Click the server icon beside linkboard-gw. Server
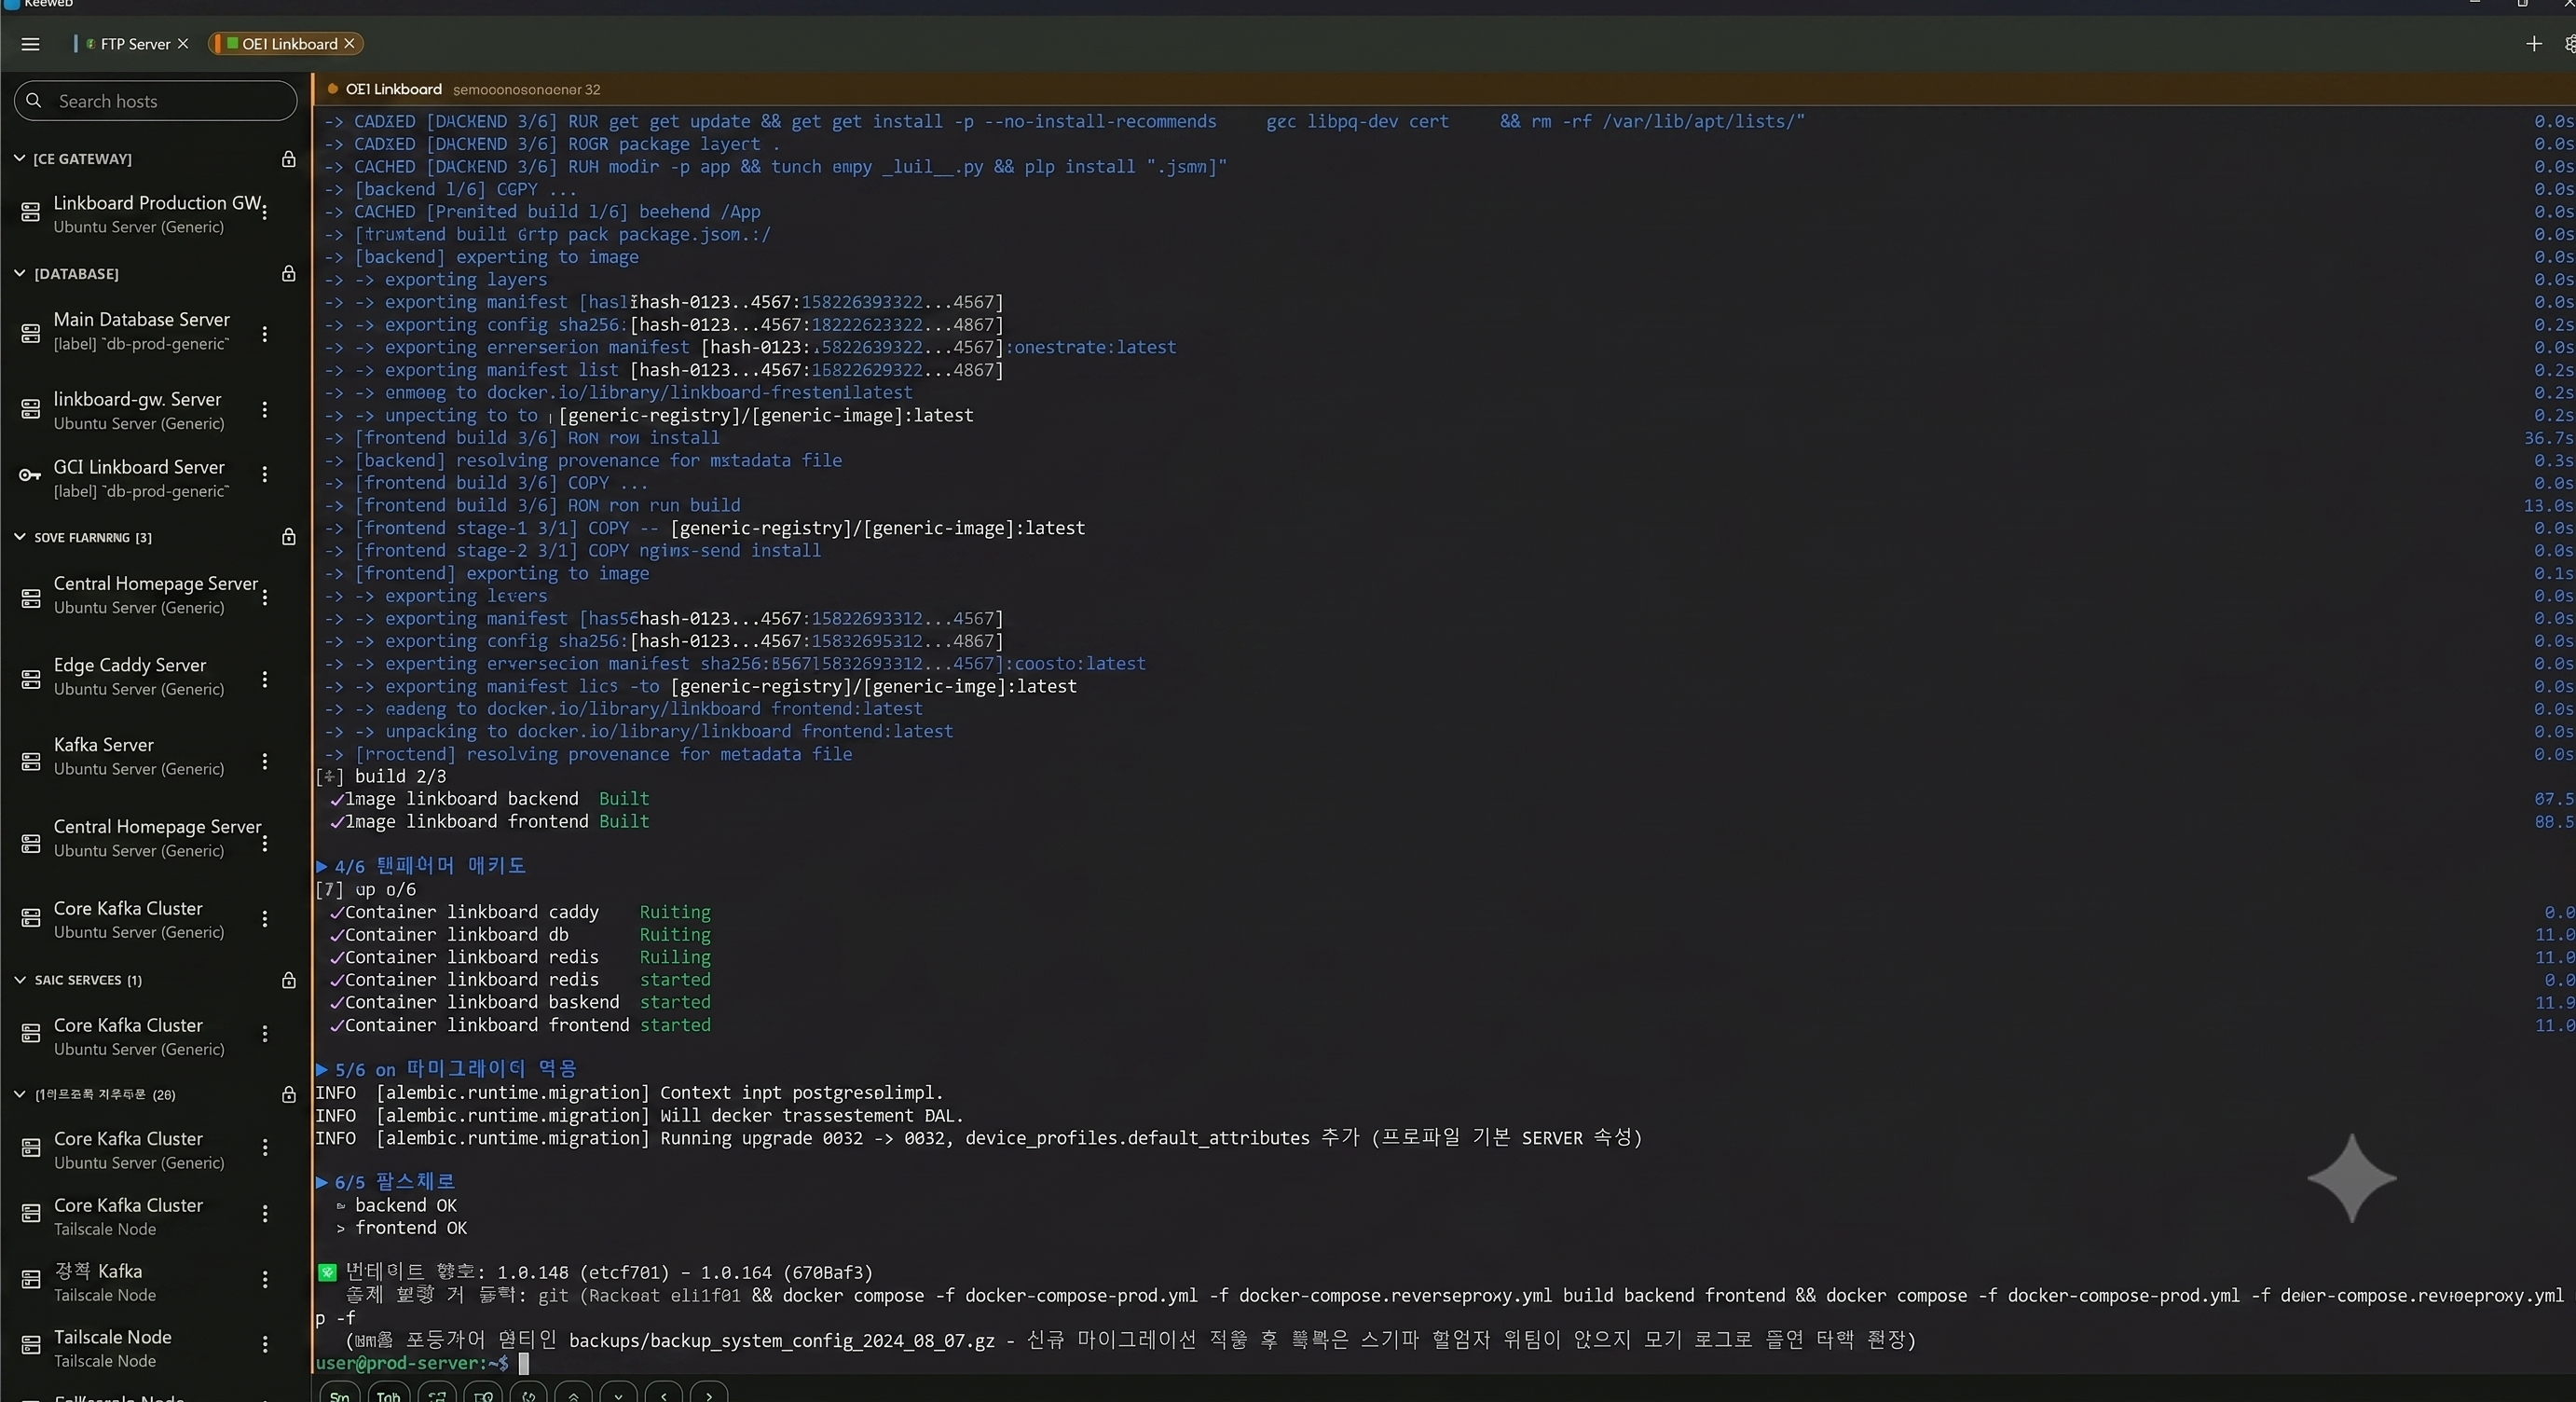This screenshot has height=1402, width=2576. (x=31, y=409)
